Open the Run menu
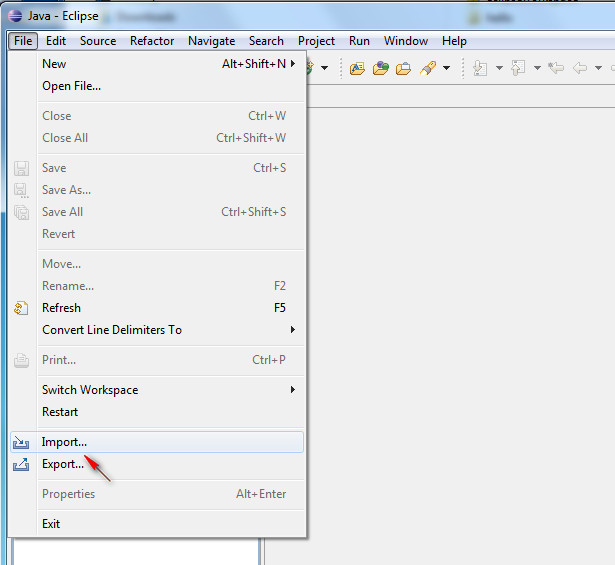 pos(359,41)
